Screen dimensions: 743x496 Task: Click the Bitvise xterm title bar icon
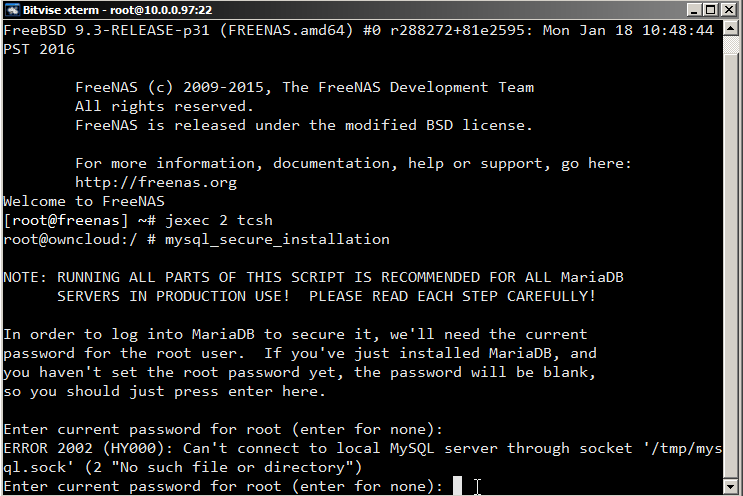(9, 9)
